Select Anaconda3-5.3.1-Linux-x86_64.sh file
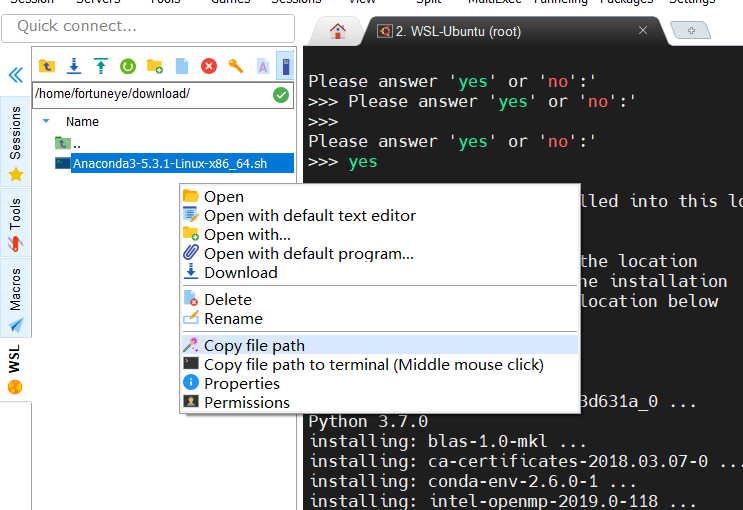This screenshot has width=743, height=510. click(x=174, y=164)
